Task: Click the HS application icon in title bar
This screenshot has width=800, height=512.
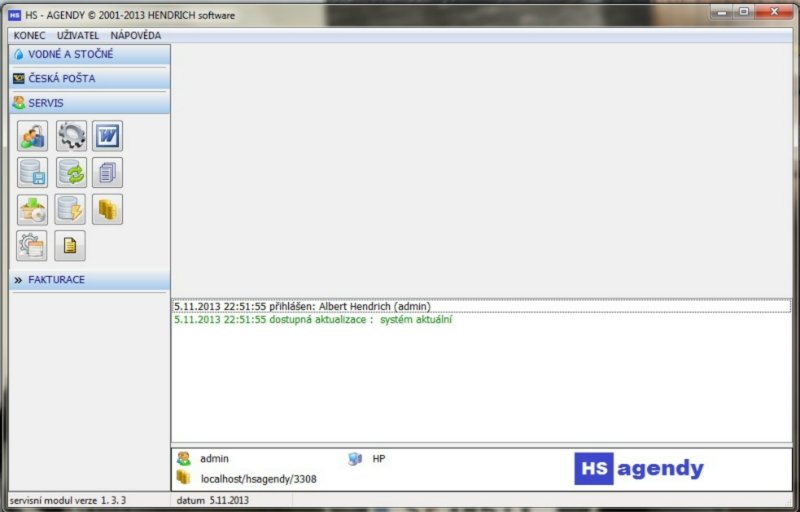Action: 15,15
